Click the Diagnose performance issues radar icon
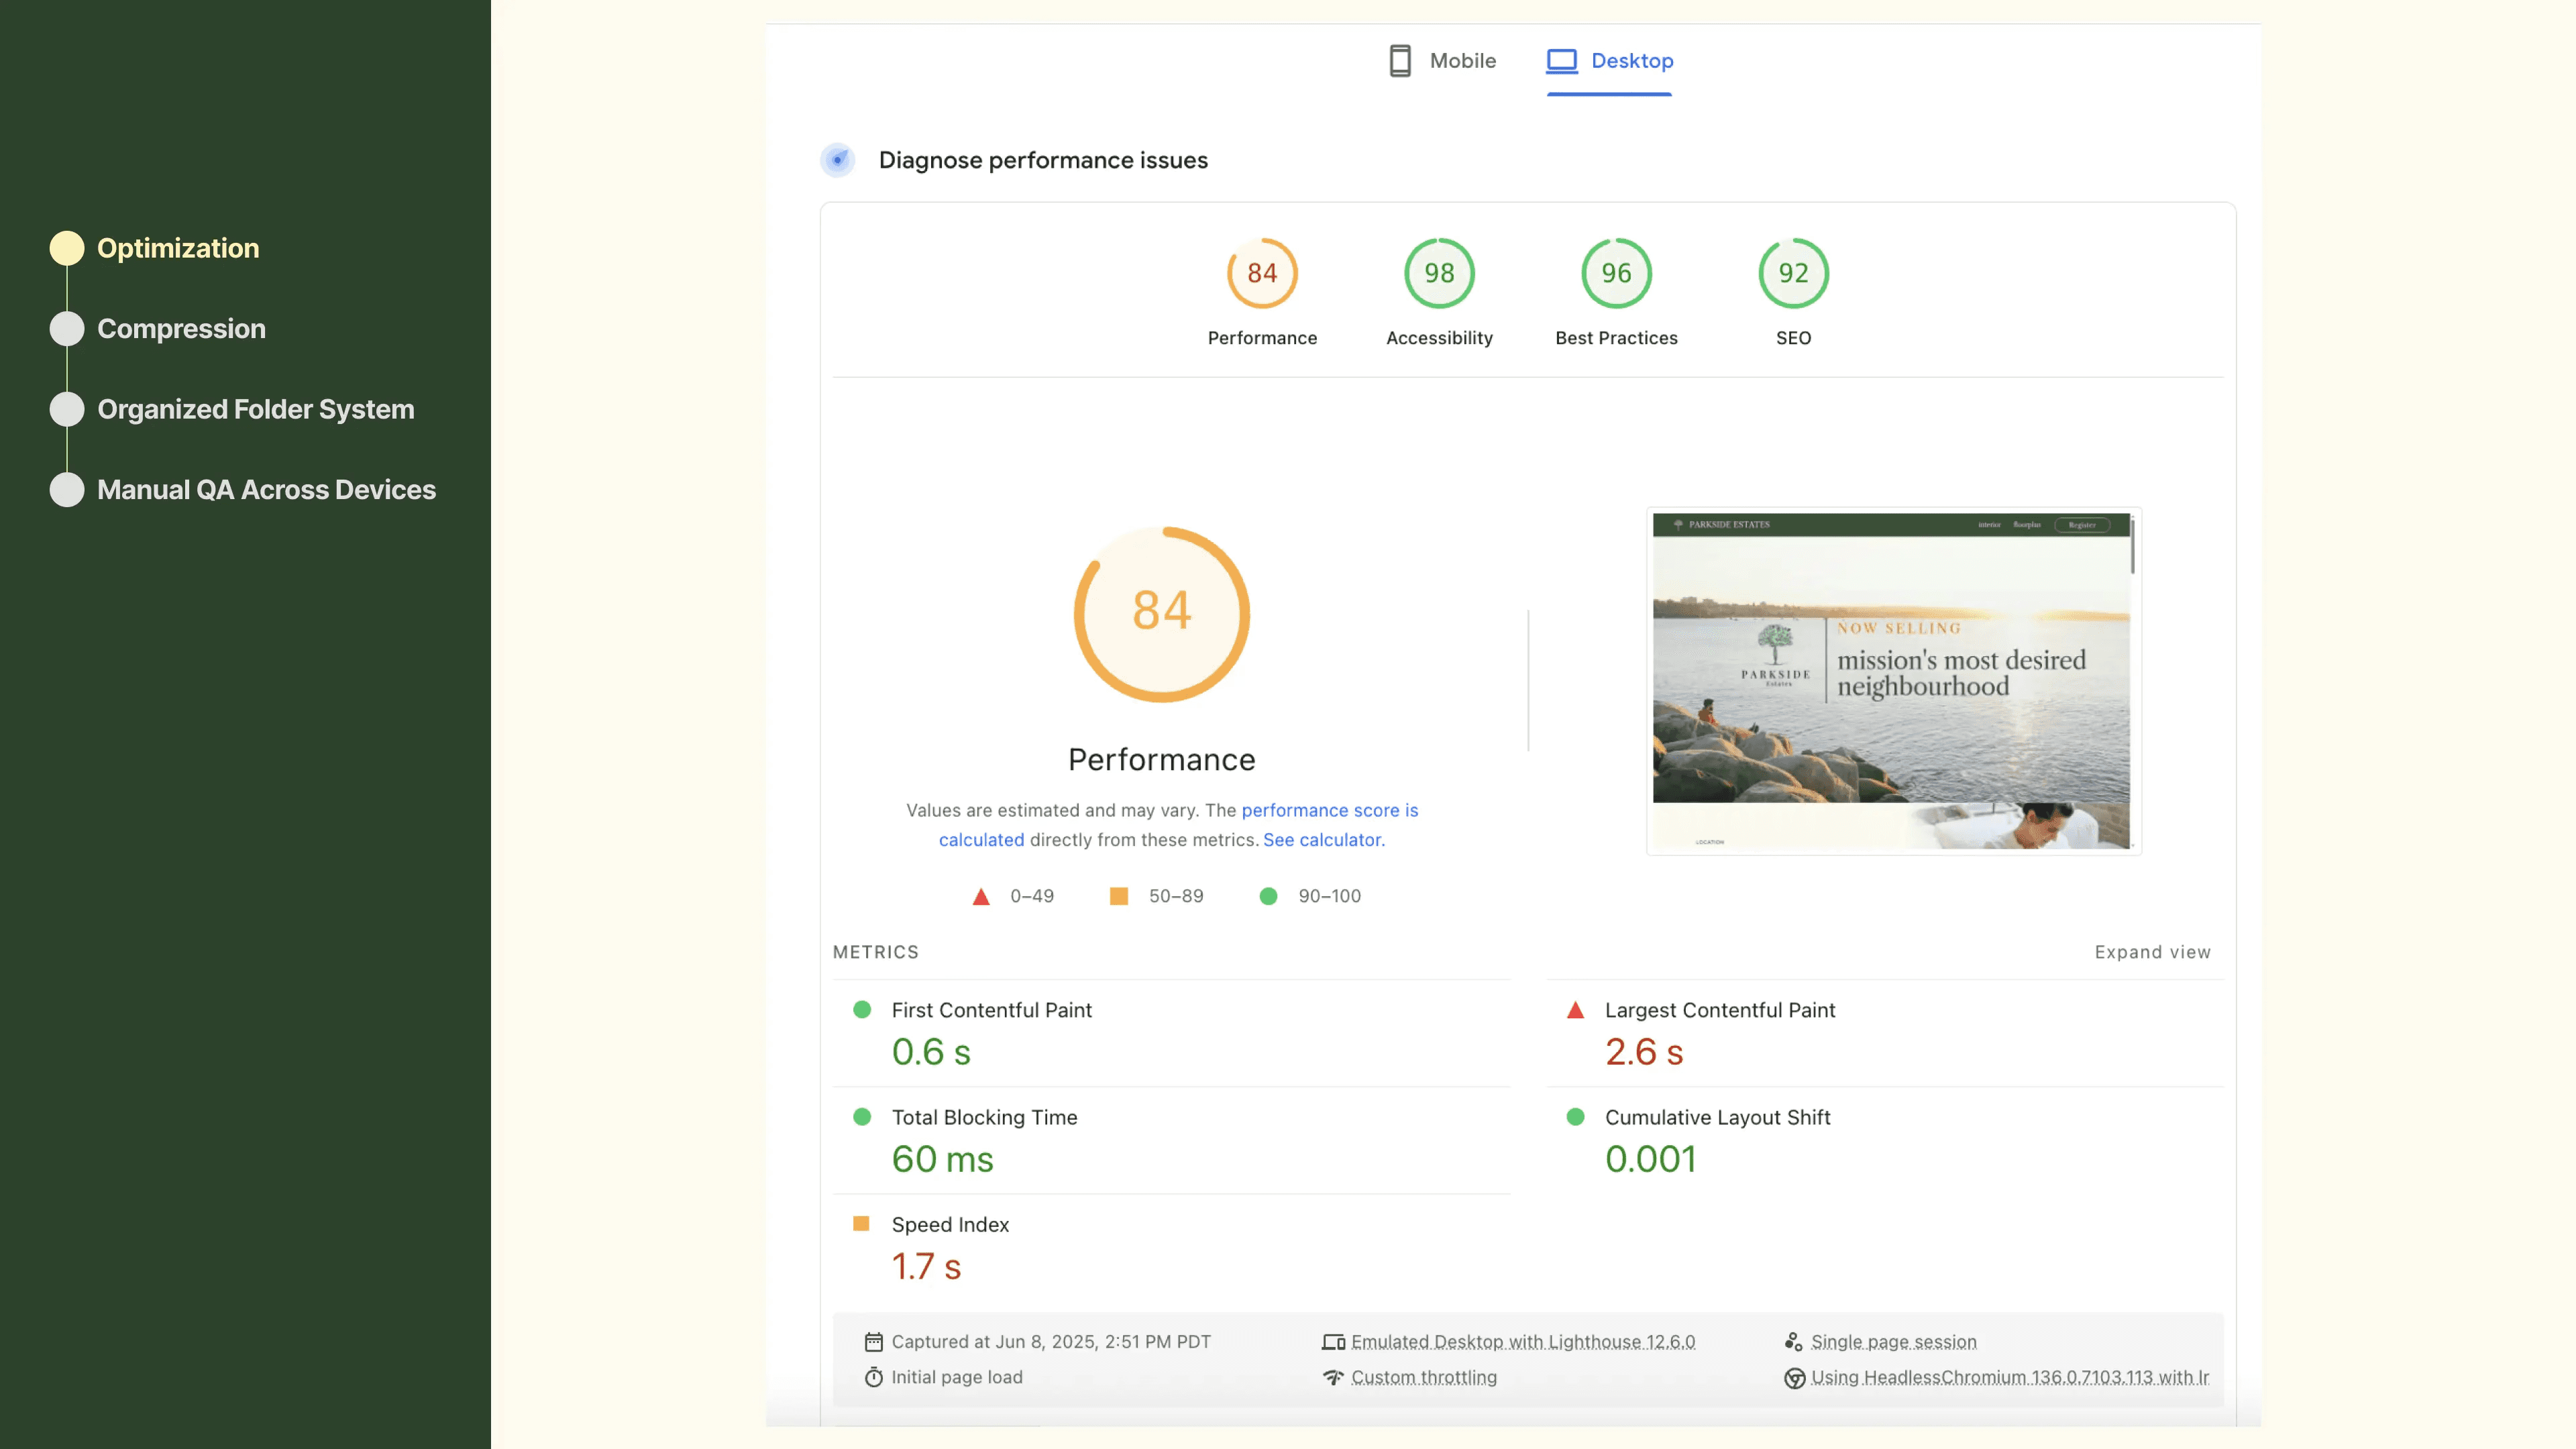The image size is (2576, 1449). 838,160
